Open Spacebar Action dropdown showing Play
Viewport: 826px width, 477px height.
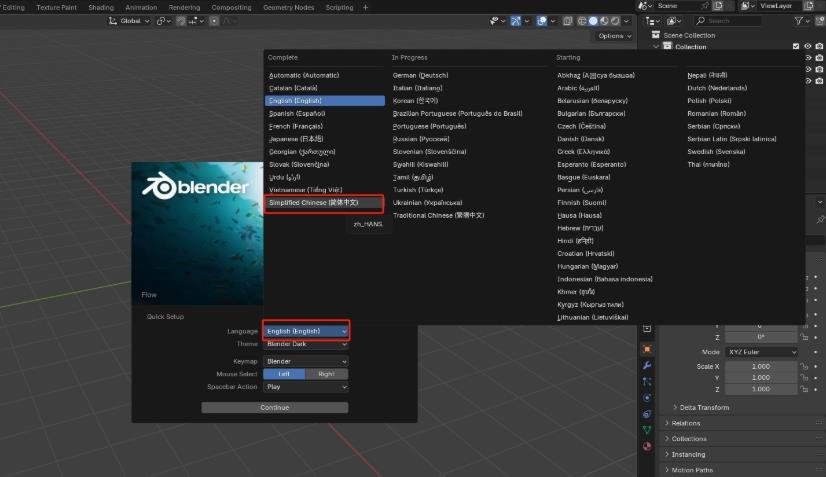coord(306,387)
